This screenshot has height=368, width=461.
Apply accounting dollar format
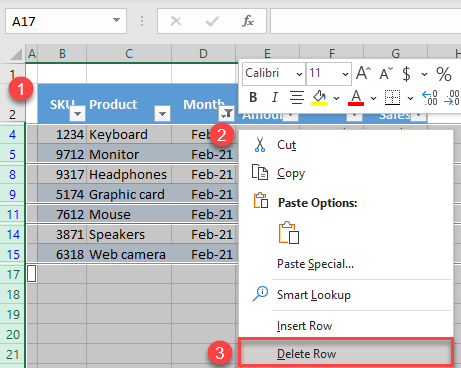tap(406, 74)
